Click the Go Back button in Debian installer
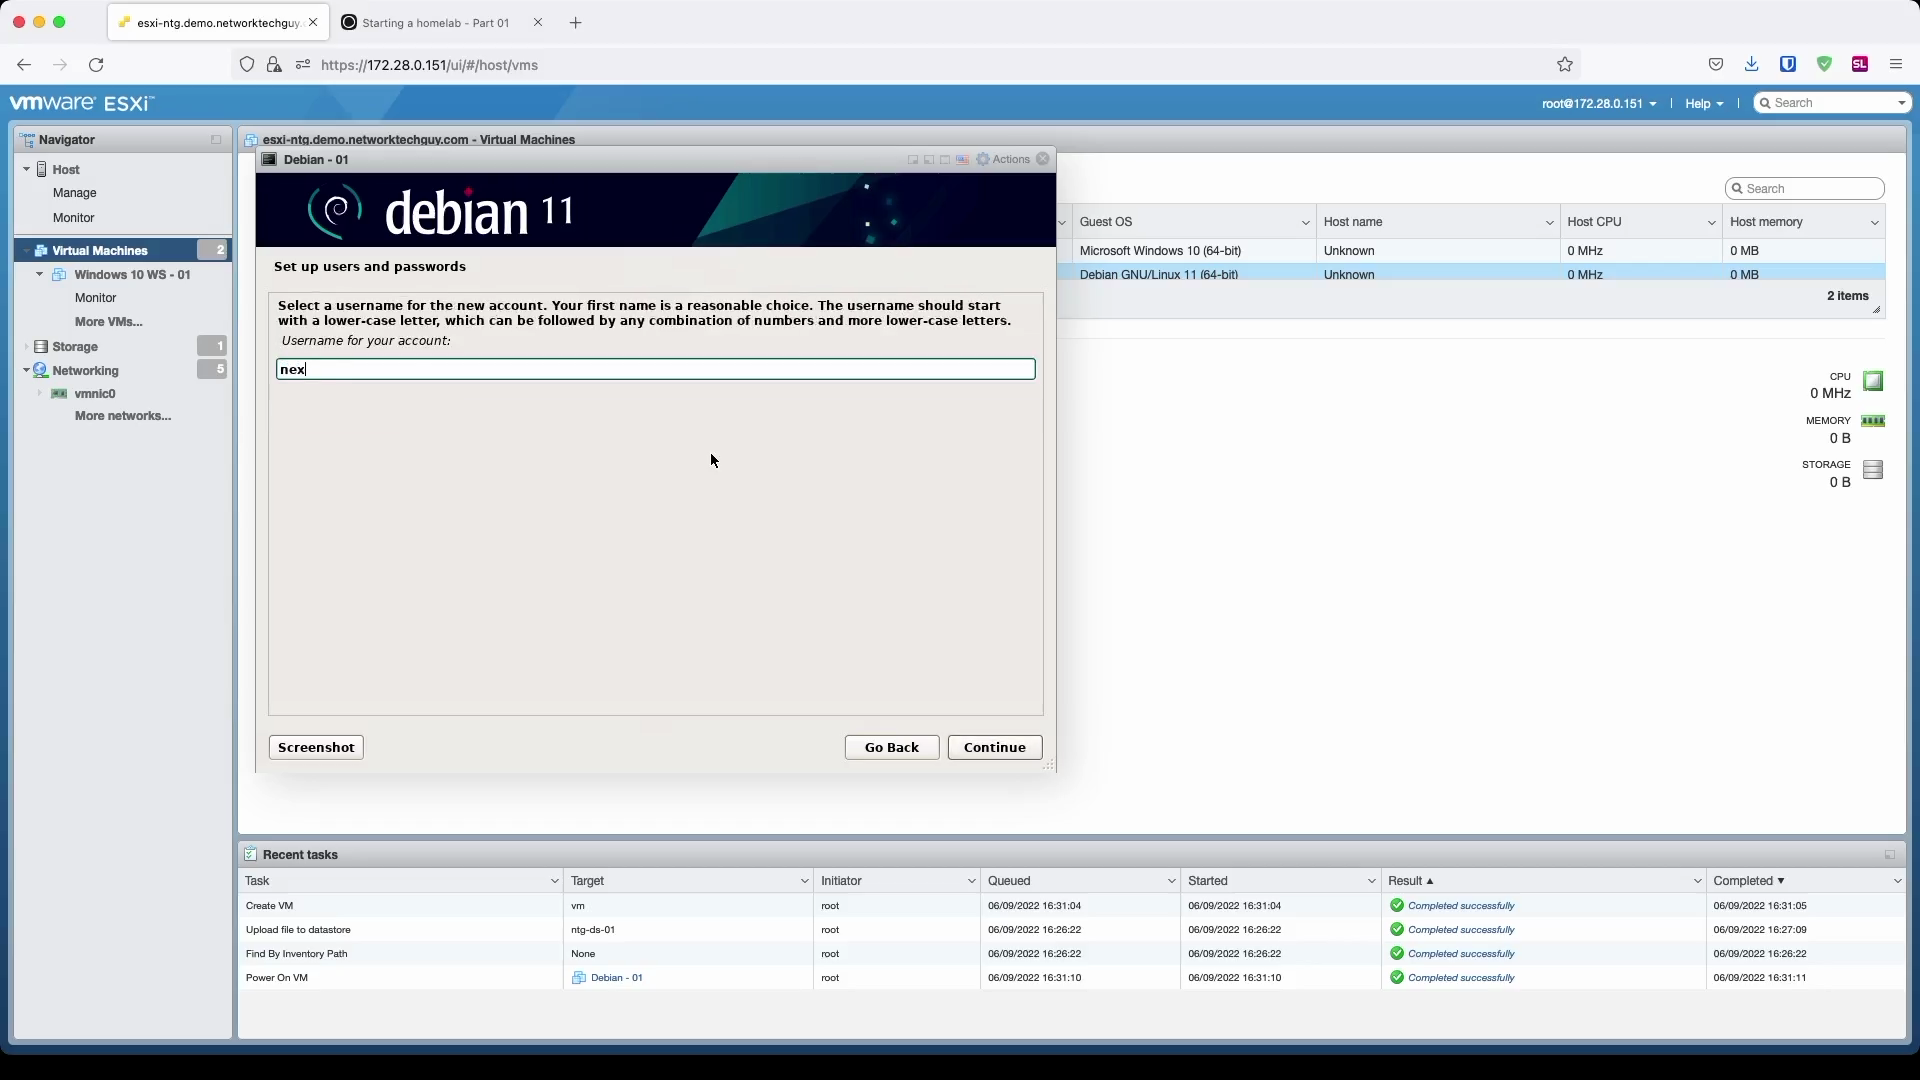The width and height of the screenshot is (1920, 1080). [892, 748]
